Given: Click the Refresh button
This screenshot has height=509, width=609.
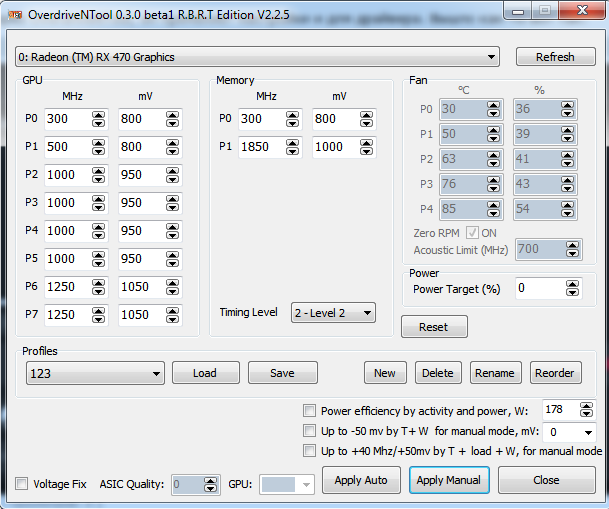Looking at the screenshot, I should coord(555,57).
